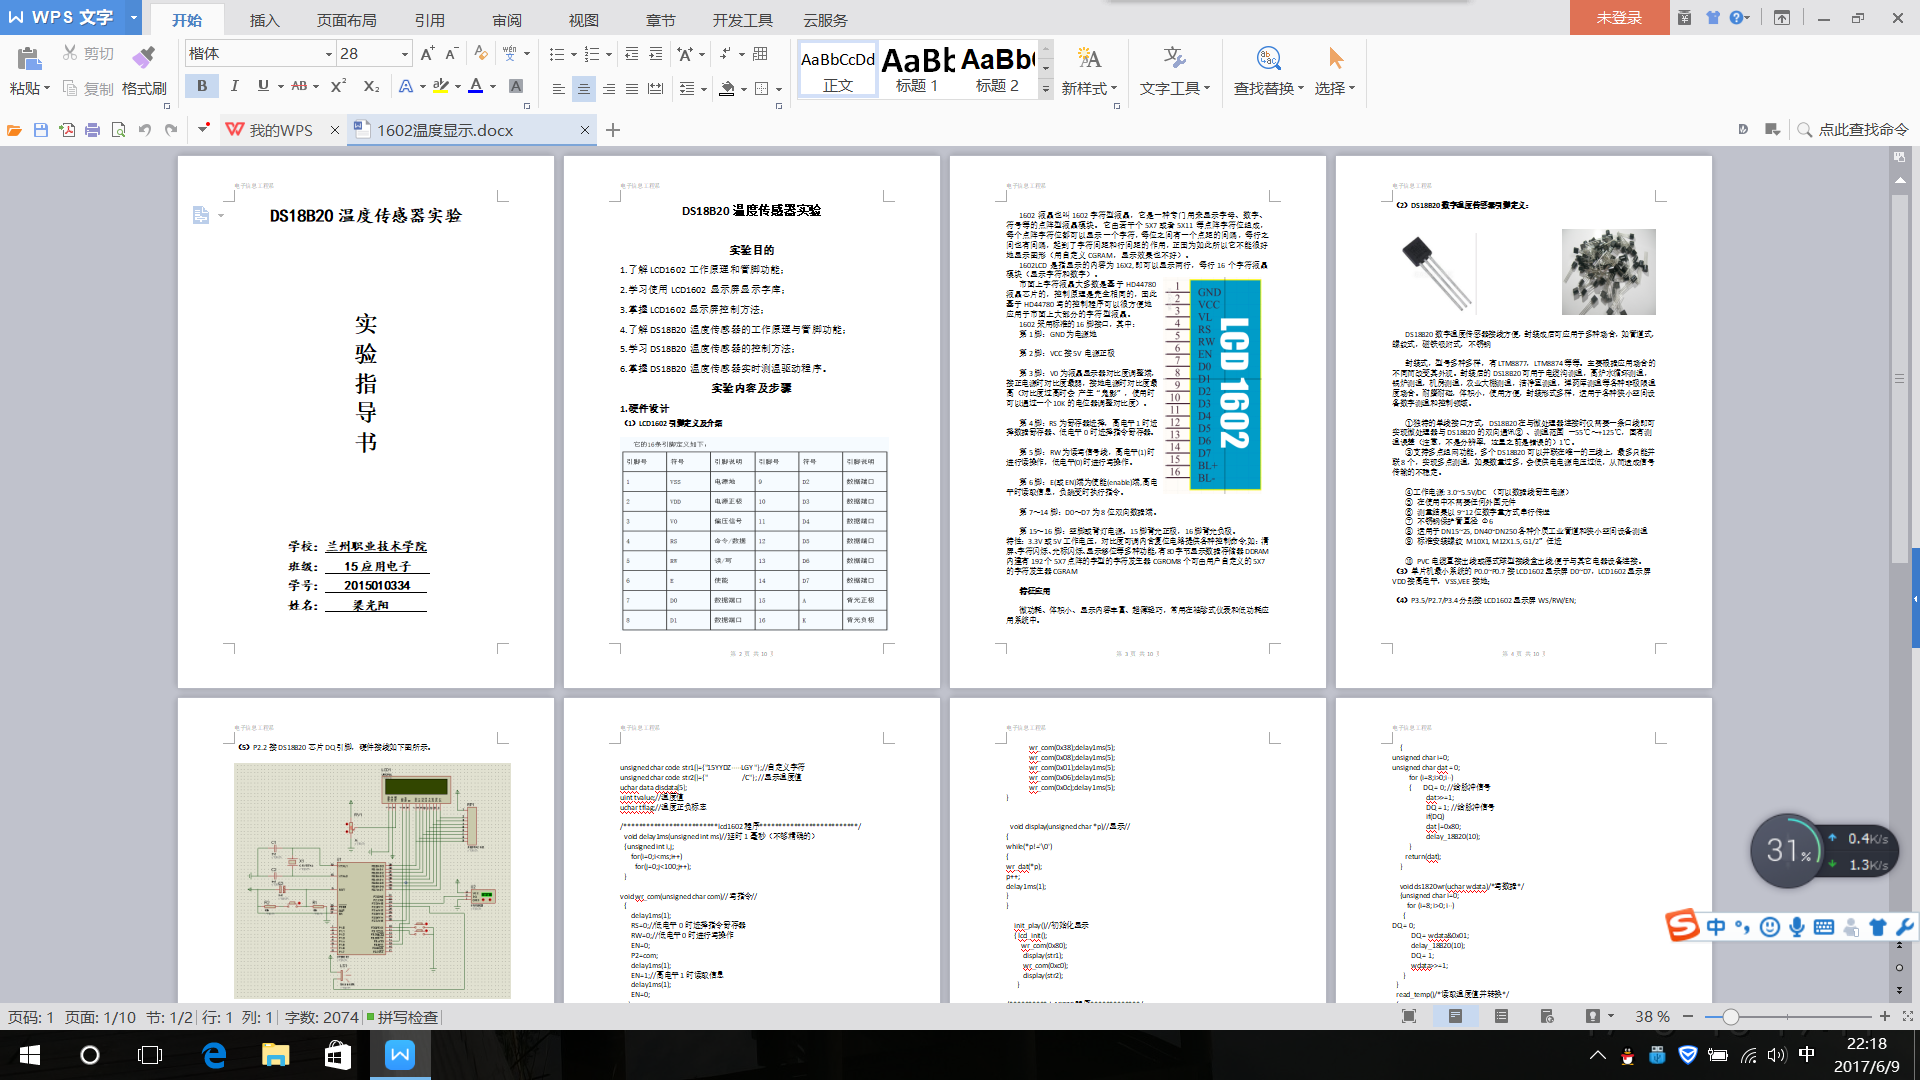Toggle character shading A button
This screenshot has width=1920, height=1080.
pyautogui.click(x=516, y=87)
